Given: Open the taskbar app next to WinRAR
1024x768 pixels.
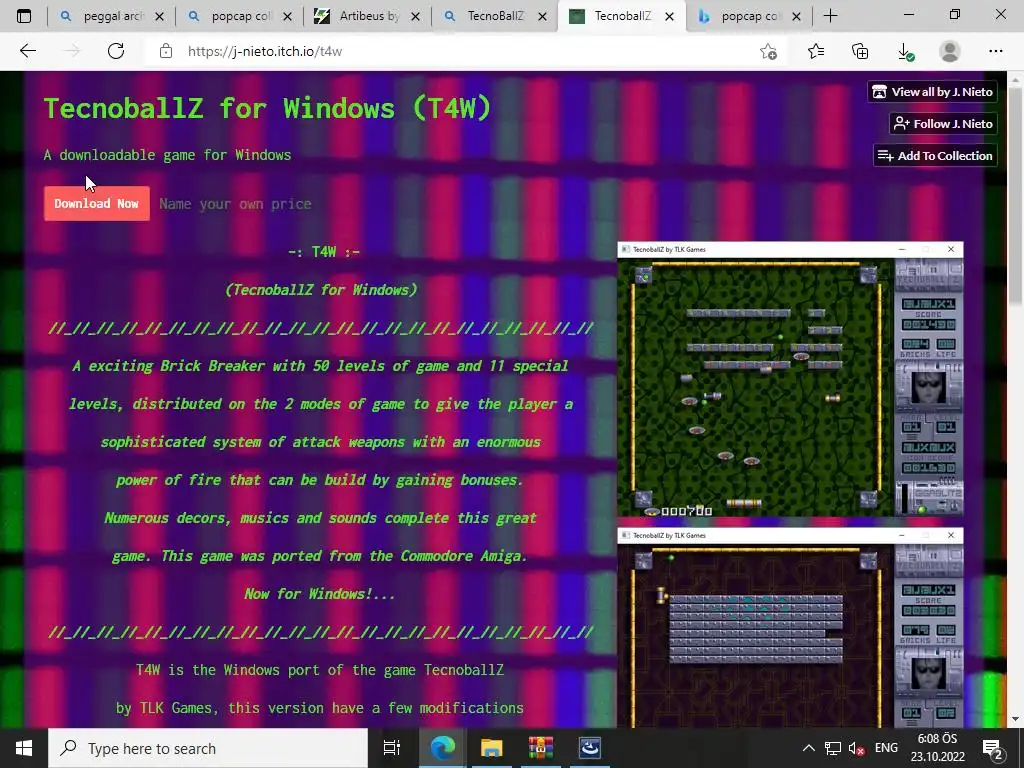Looking at the screenshot, I should [x=590, y=748].
